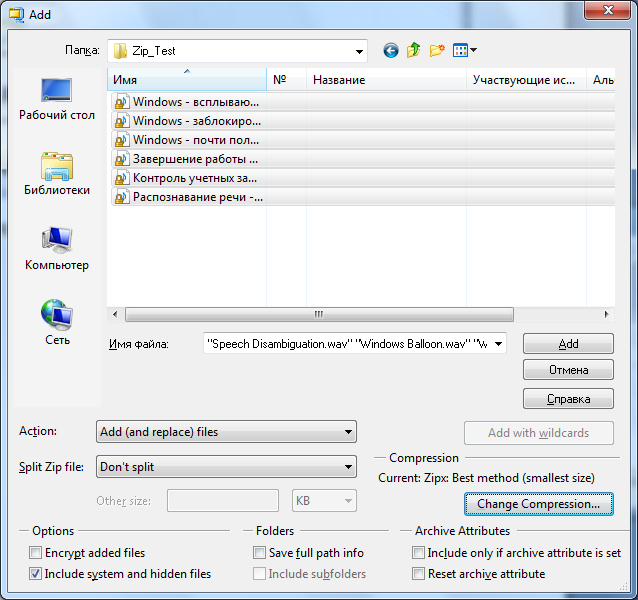Expand the Имя файла history dropdown
The width and height of the screenshot is (638, 600).
pyautogui.click(x=498, y=344)
